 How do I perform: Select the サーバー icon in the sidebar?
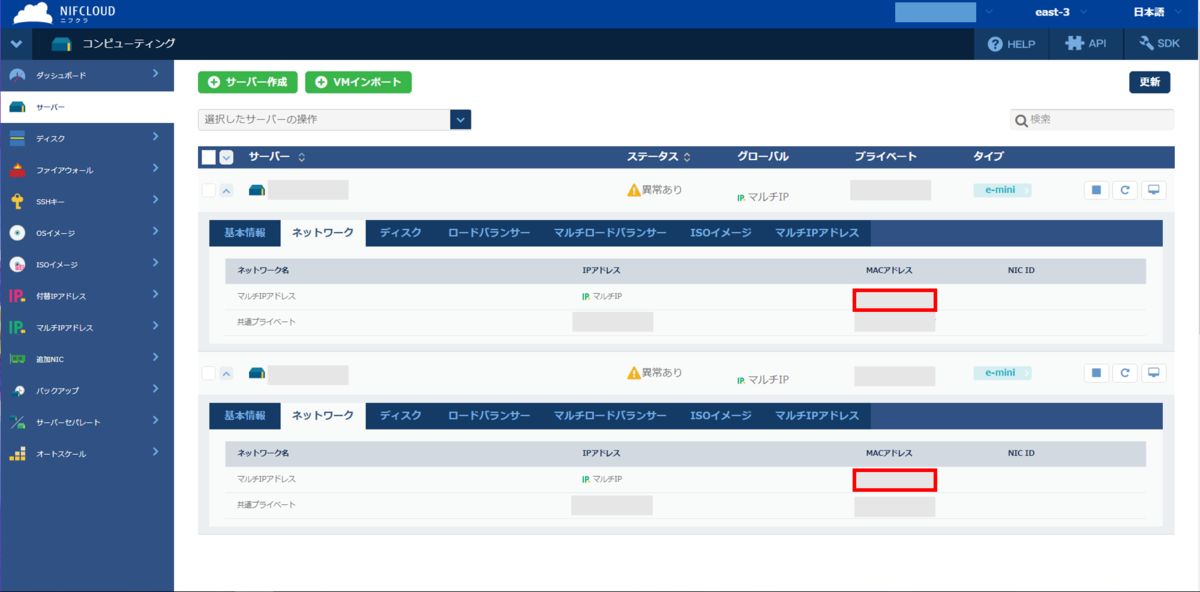(x=17, y=107)
